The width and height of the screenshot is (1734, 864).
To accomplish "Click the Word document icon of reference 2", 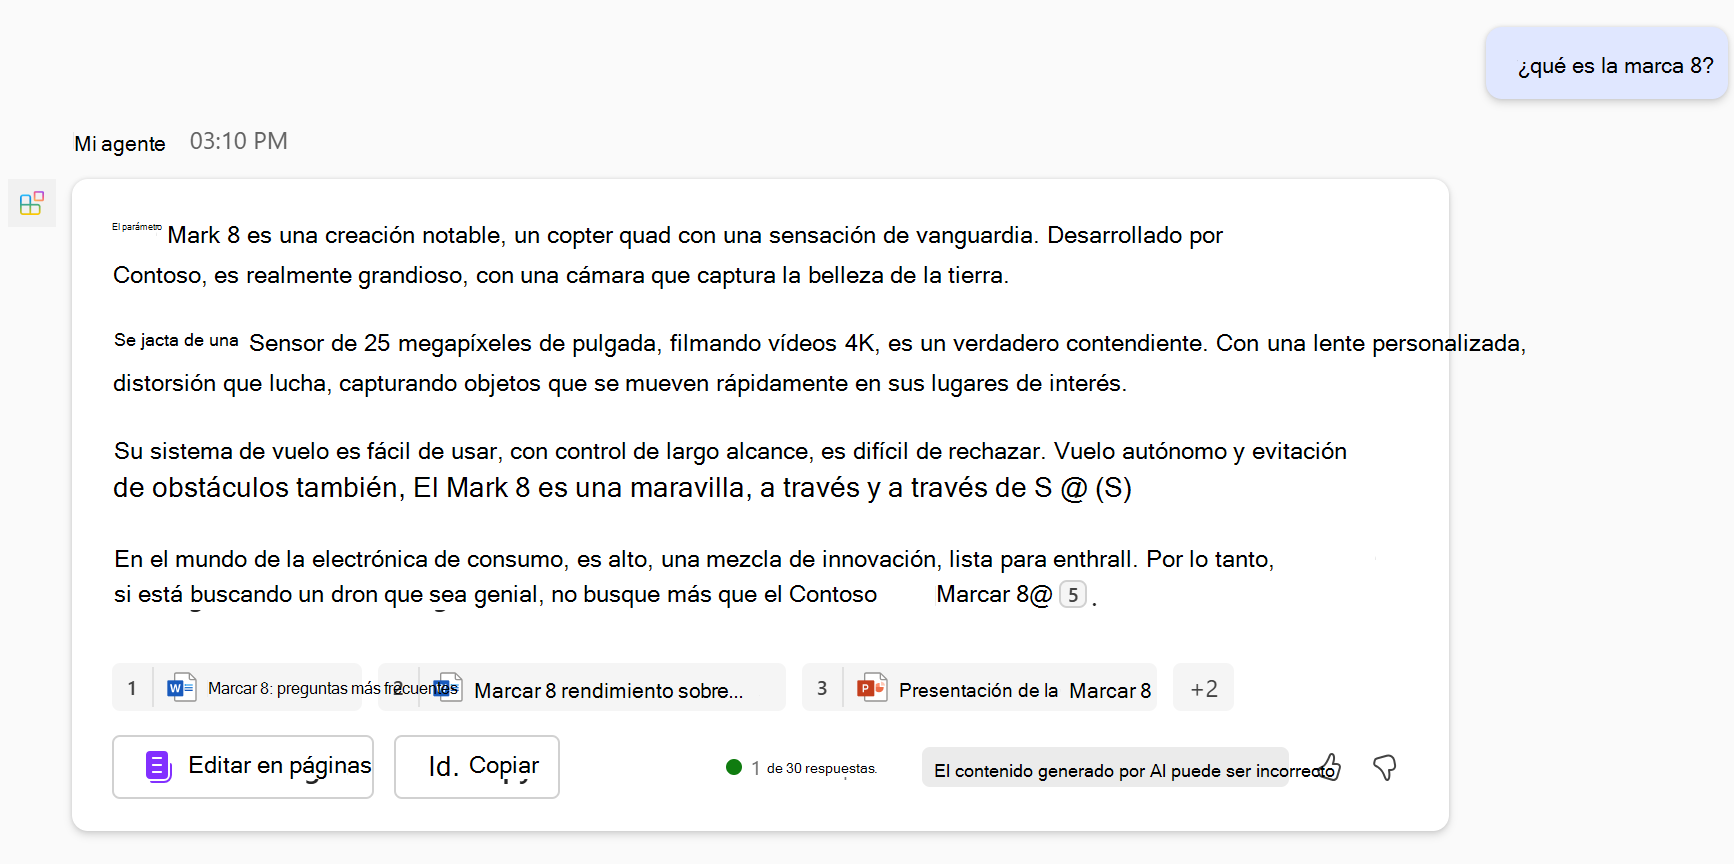I will click(447, 687).
